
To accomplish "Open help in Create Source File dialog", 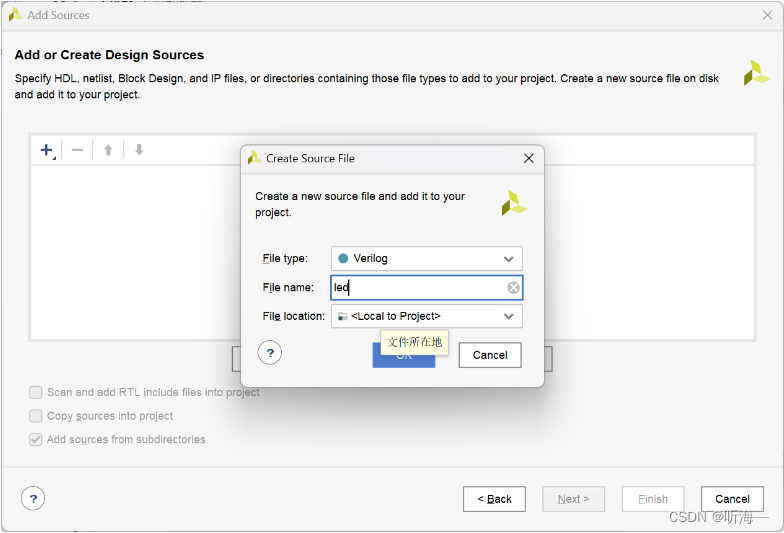I will click(270, 353).
